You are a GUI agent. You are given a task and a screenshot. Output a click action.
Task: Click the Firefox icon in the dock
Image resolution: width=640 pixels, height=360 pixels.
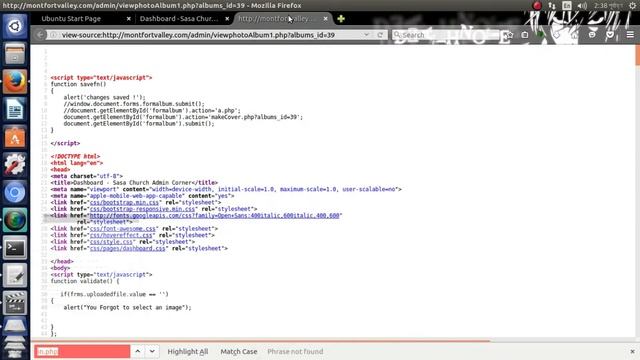(x=15, y=82)
